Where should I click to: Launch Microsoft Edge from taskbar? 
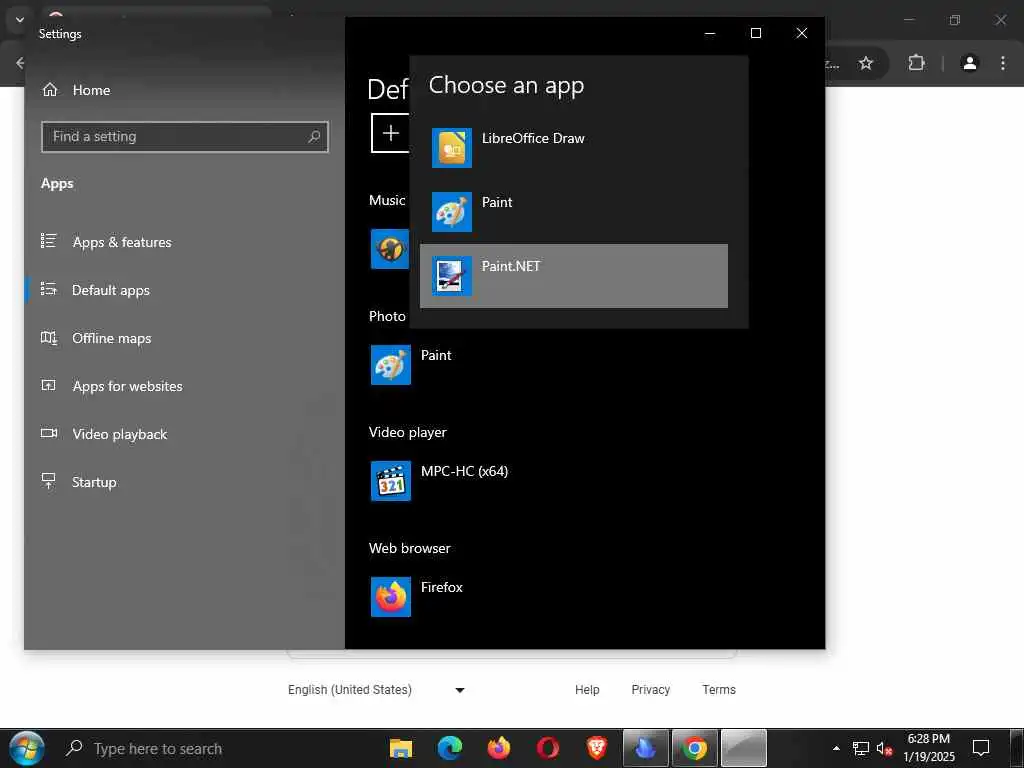coord(449,748)
